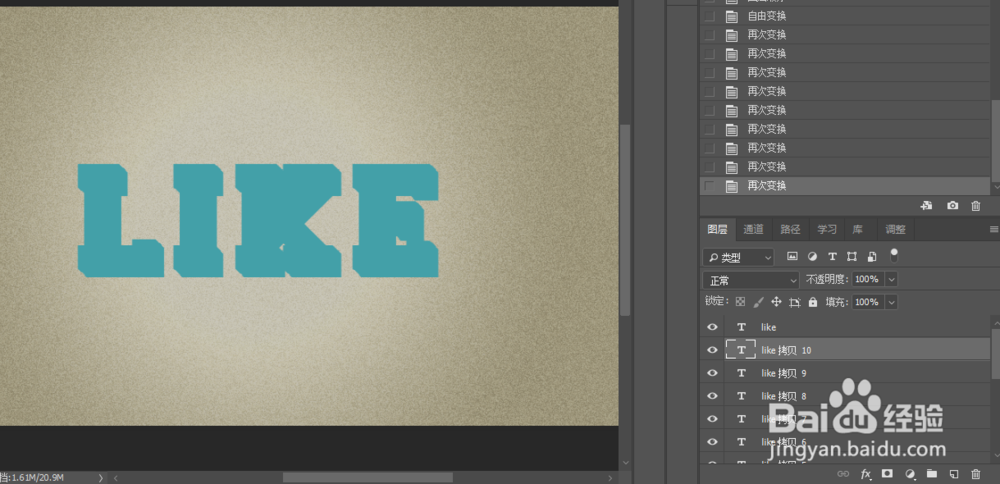Set history brush source for highlighted 再次变换 state
This screenshot has width=1000, height=484.
pos(709,186)
